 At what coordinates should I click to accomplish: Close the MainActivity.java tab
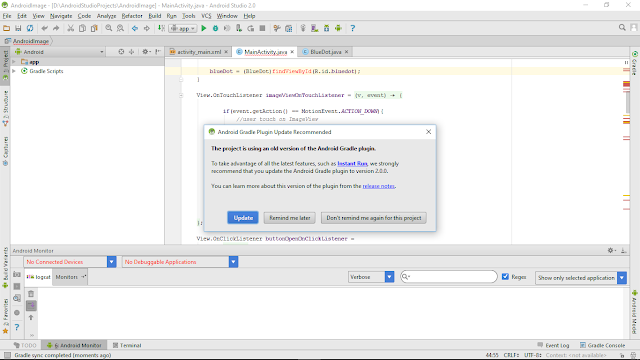point(292,52)
